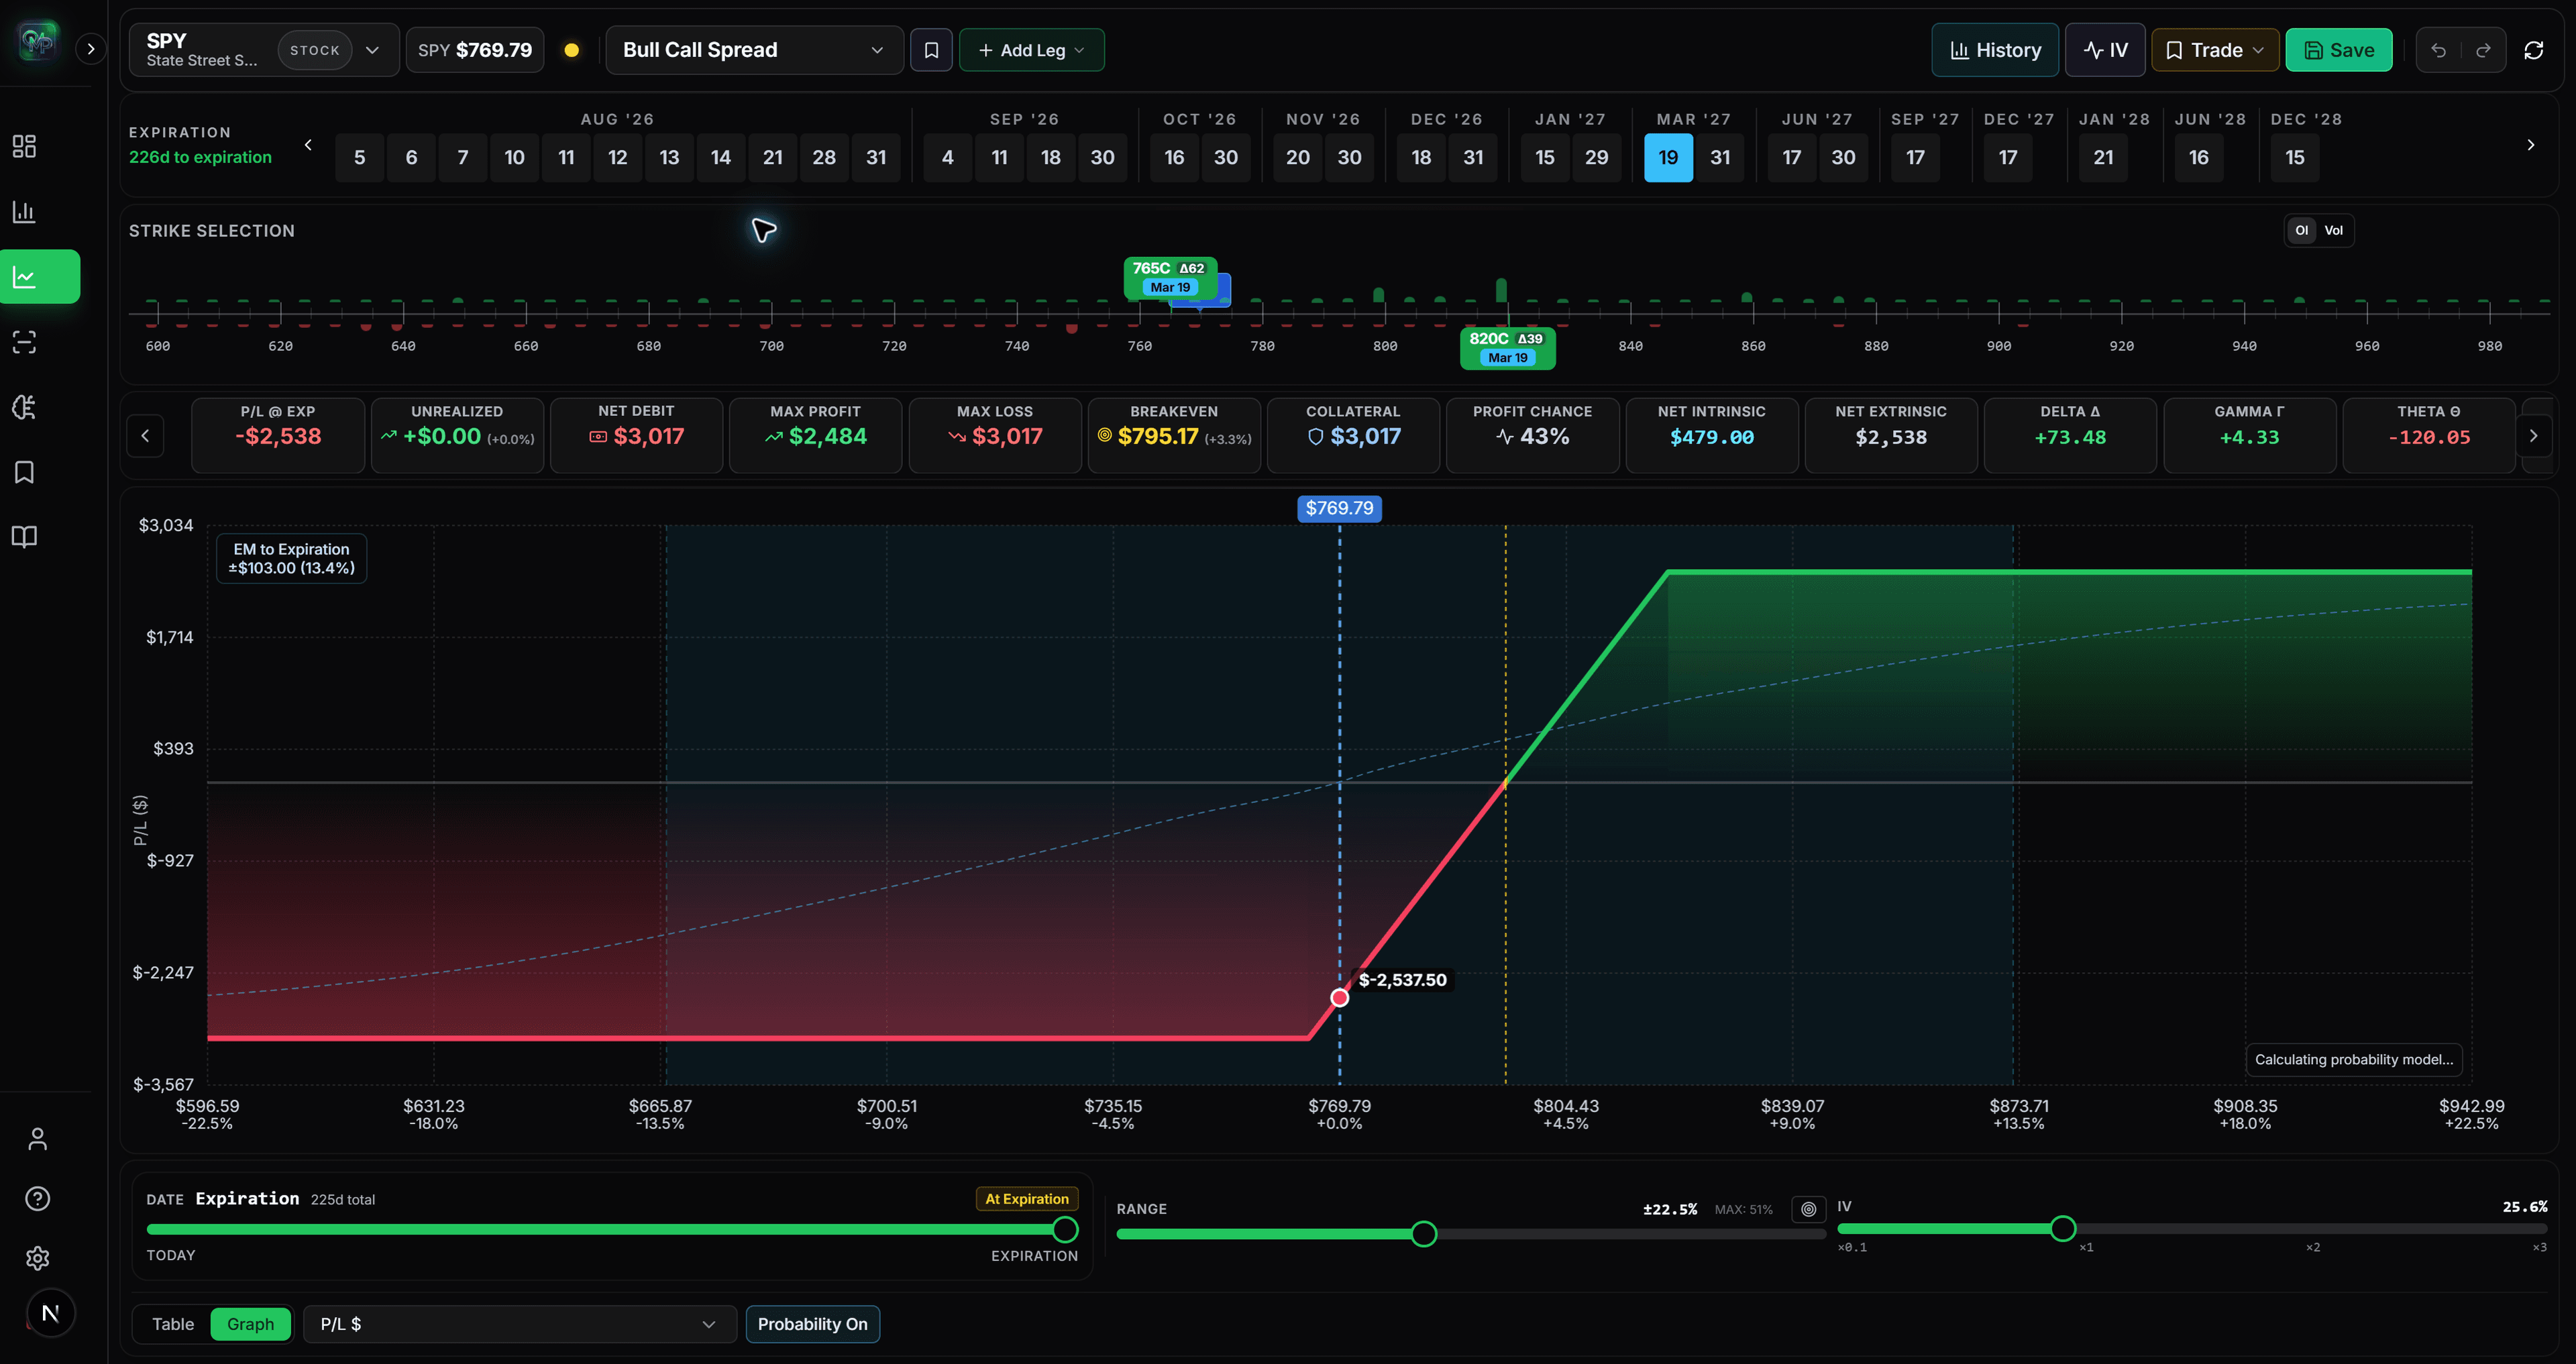Expand the left sidebar with the arrow
2576x1364 pixels.
coord(90,49)
